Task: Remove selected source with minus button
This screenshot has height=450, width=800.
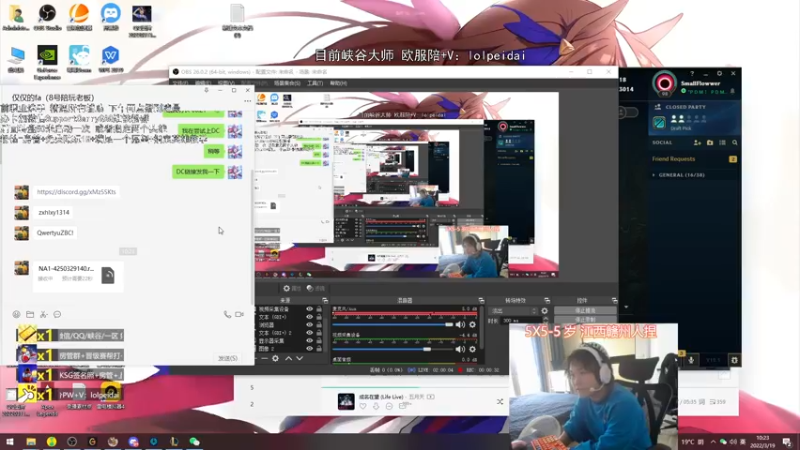Action: (x=264, y=359)
